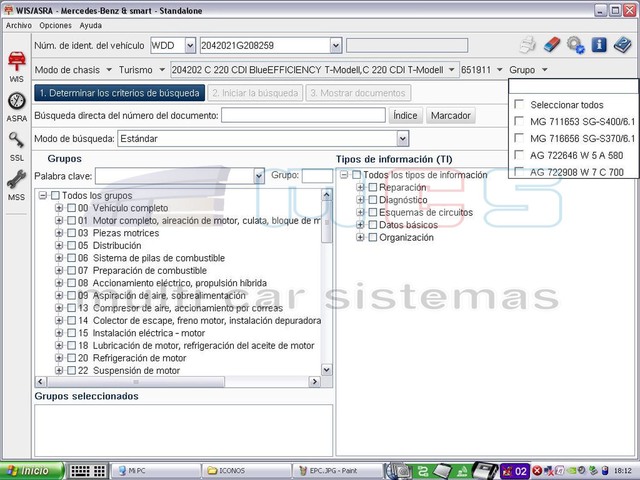Open the SSL key module
Image resolution: width=640 pixels, height=480 pixels.
16,147
